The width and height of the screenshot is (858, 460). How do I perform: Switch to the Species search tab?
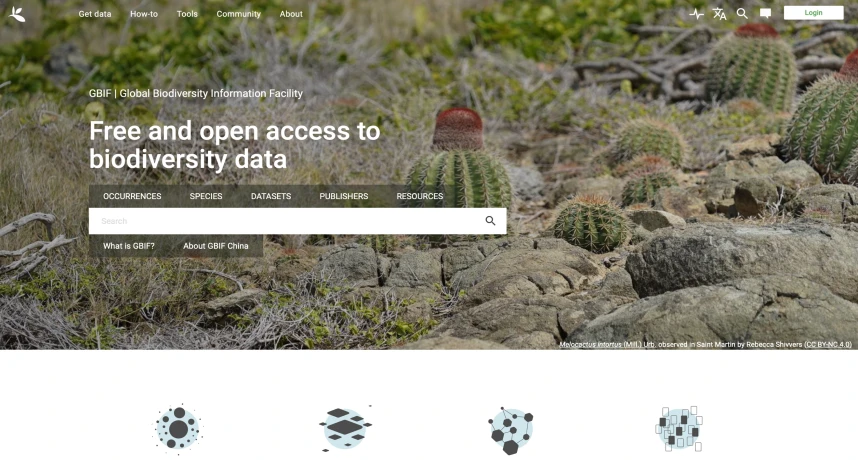(x=206, y=196)
